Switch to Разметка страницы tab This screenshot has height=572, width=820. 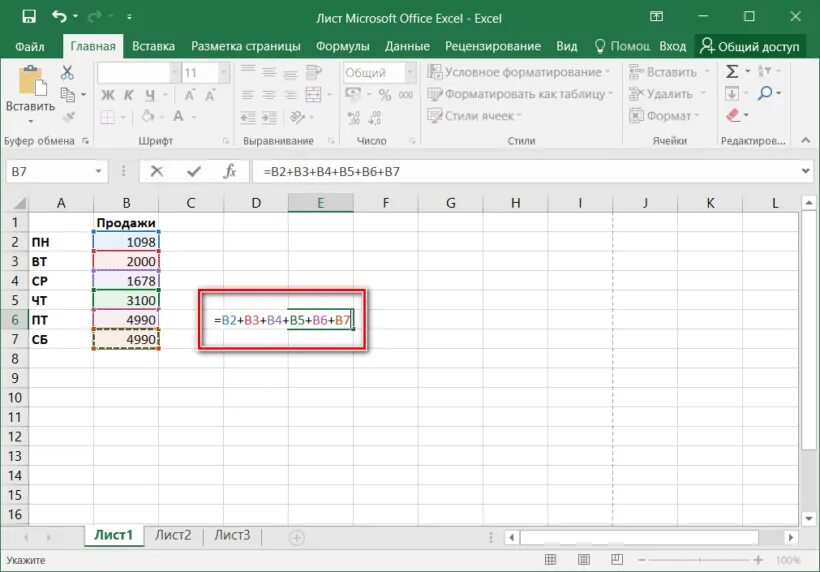tap(246, 46)
